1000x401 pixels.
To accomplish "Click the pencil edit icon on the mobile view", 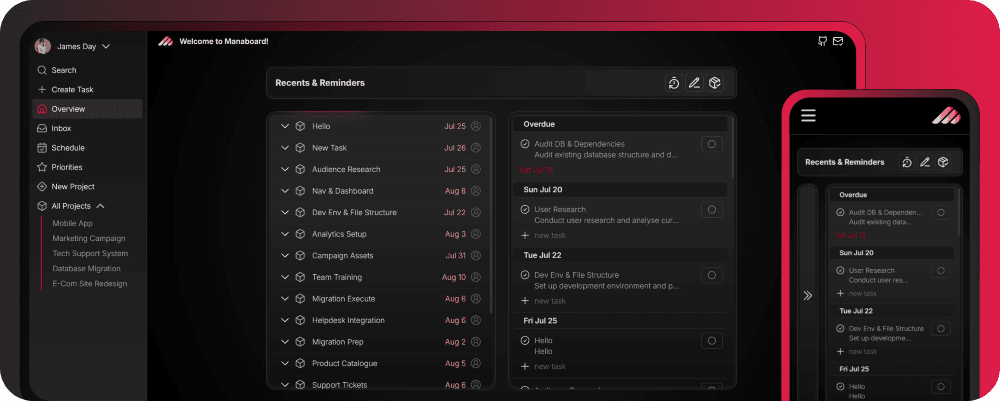I will (x=925, y=162).
